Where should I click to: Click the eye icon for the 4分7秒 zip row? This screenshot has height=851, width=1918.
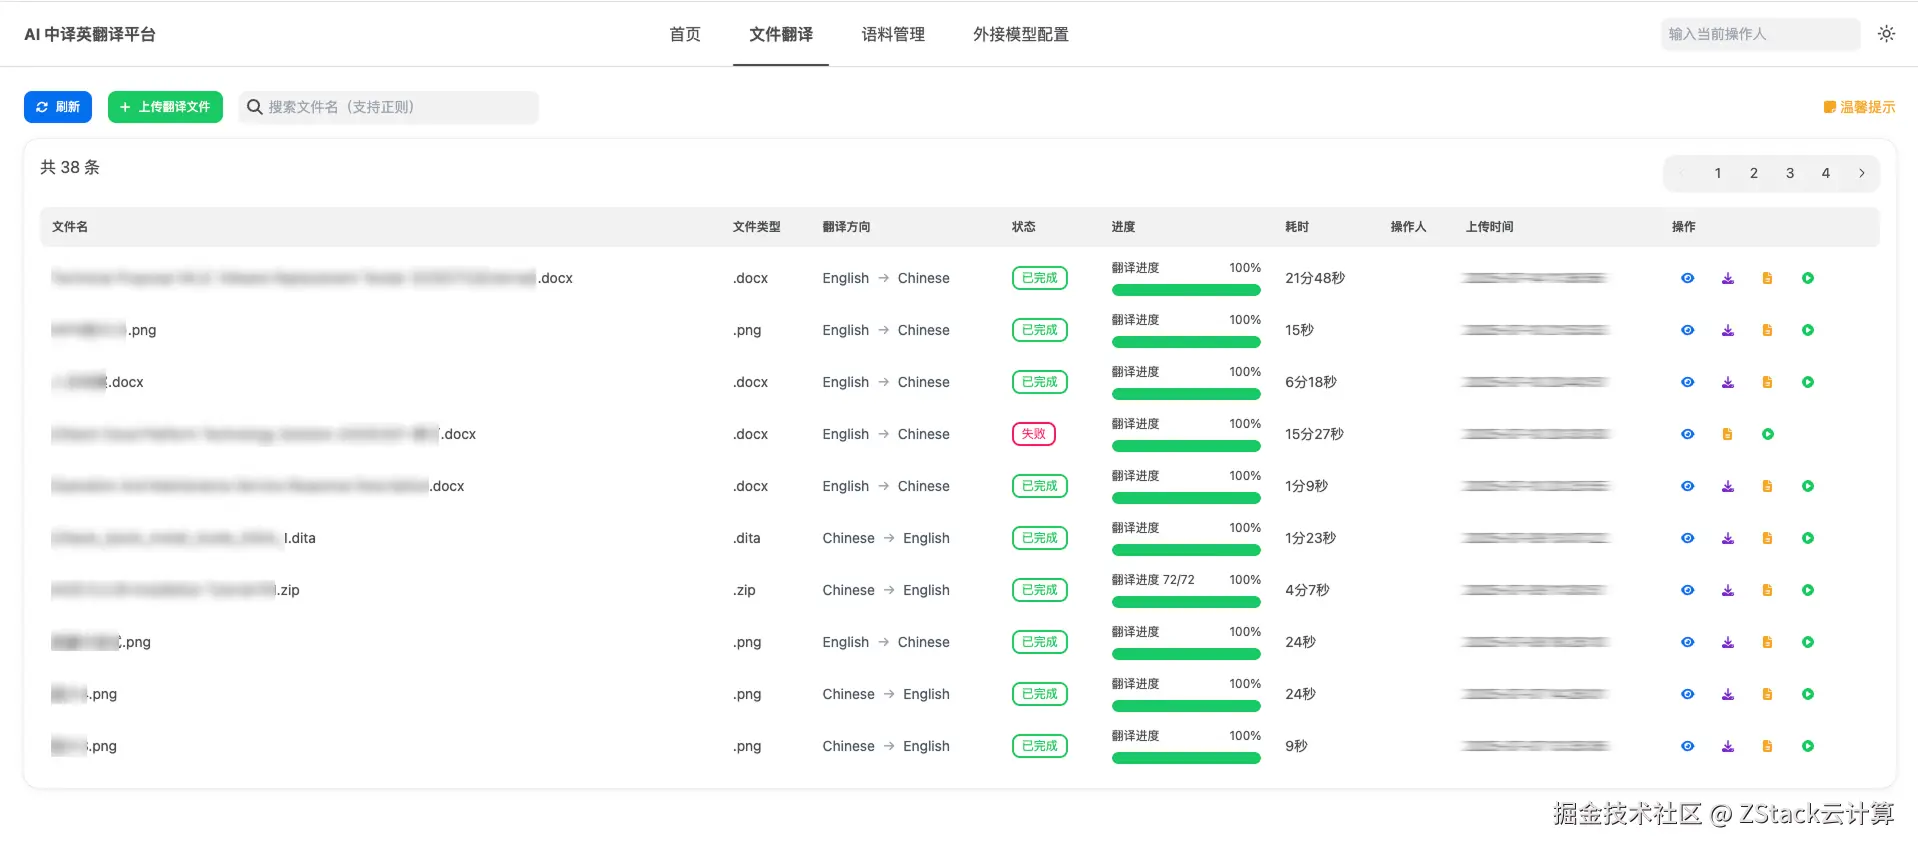pyautogui.click(x=1687, y=590)
